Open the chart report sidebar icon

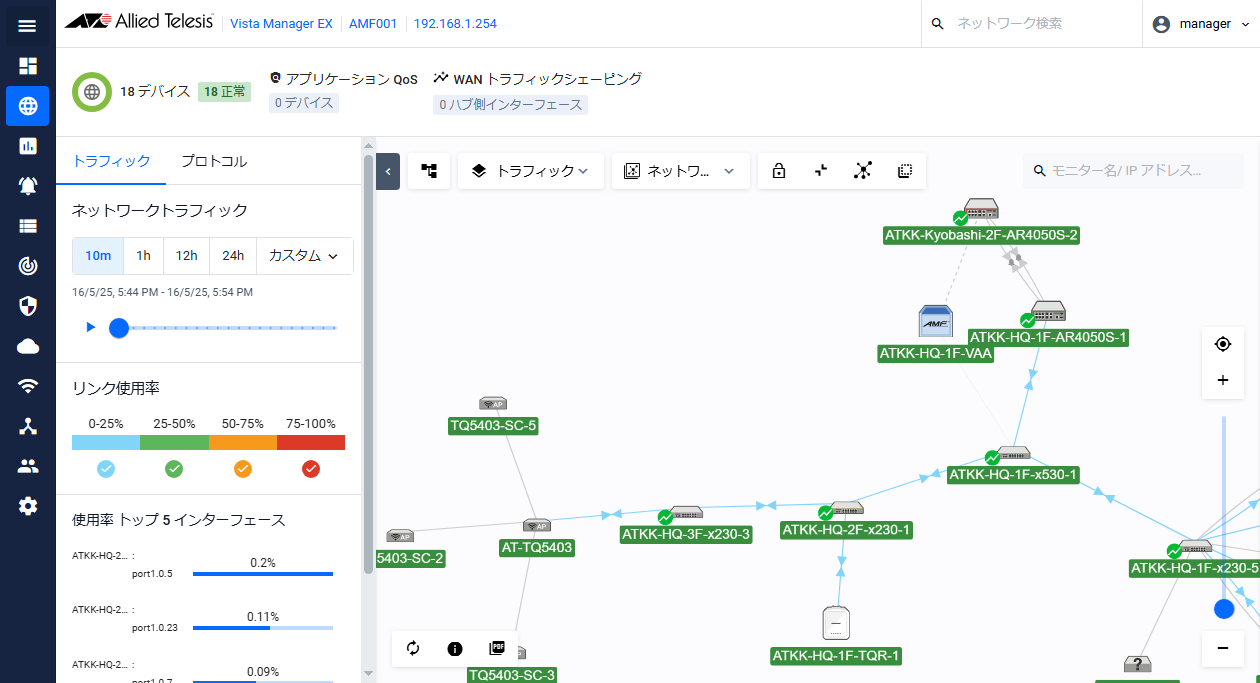click(28, 146)
